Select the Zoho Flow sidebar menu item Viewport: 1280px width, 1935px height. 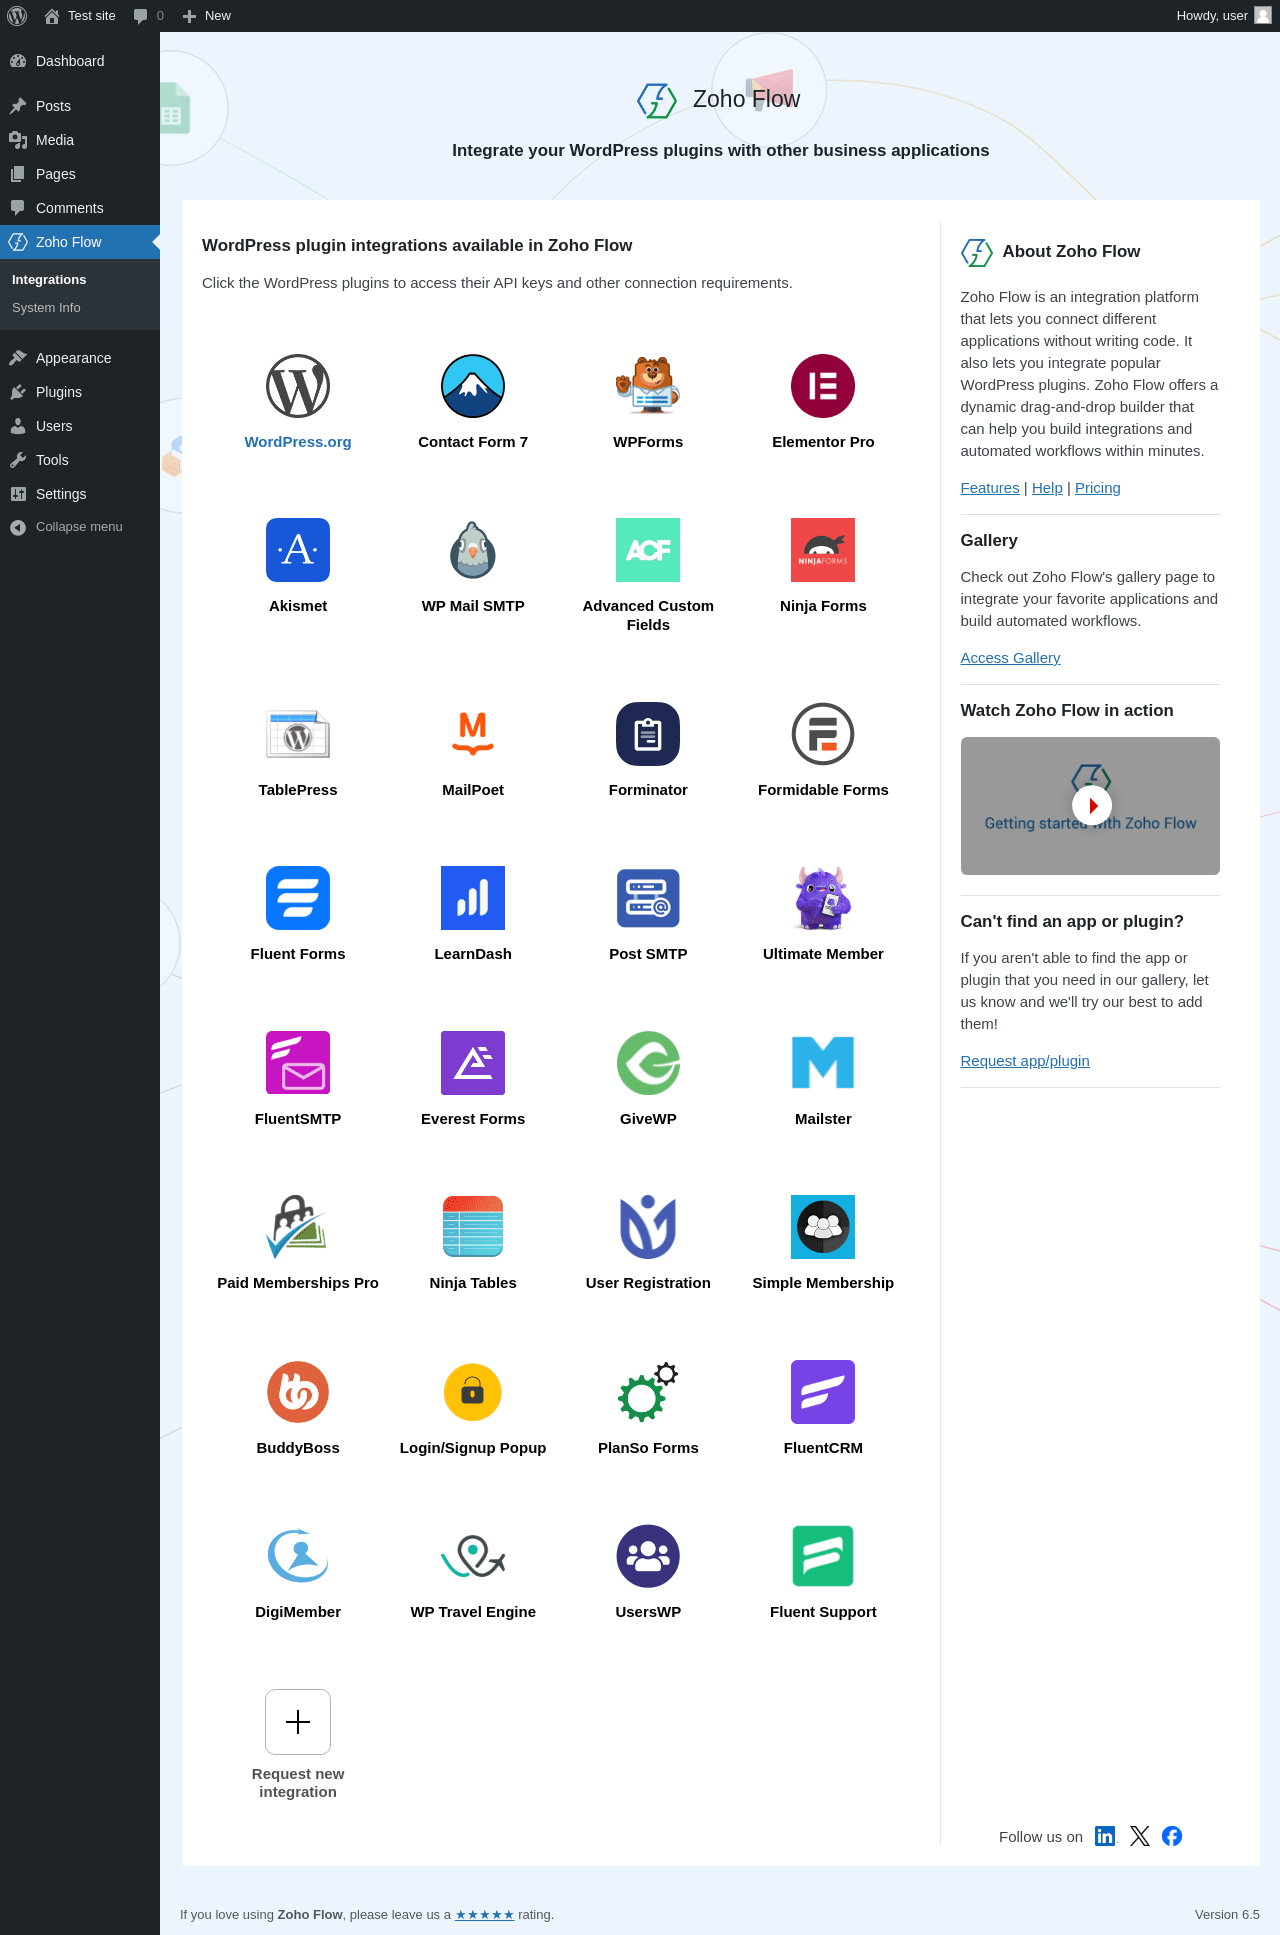80,242
